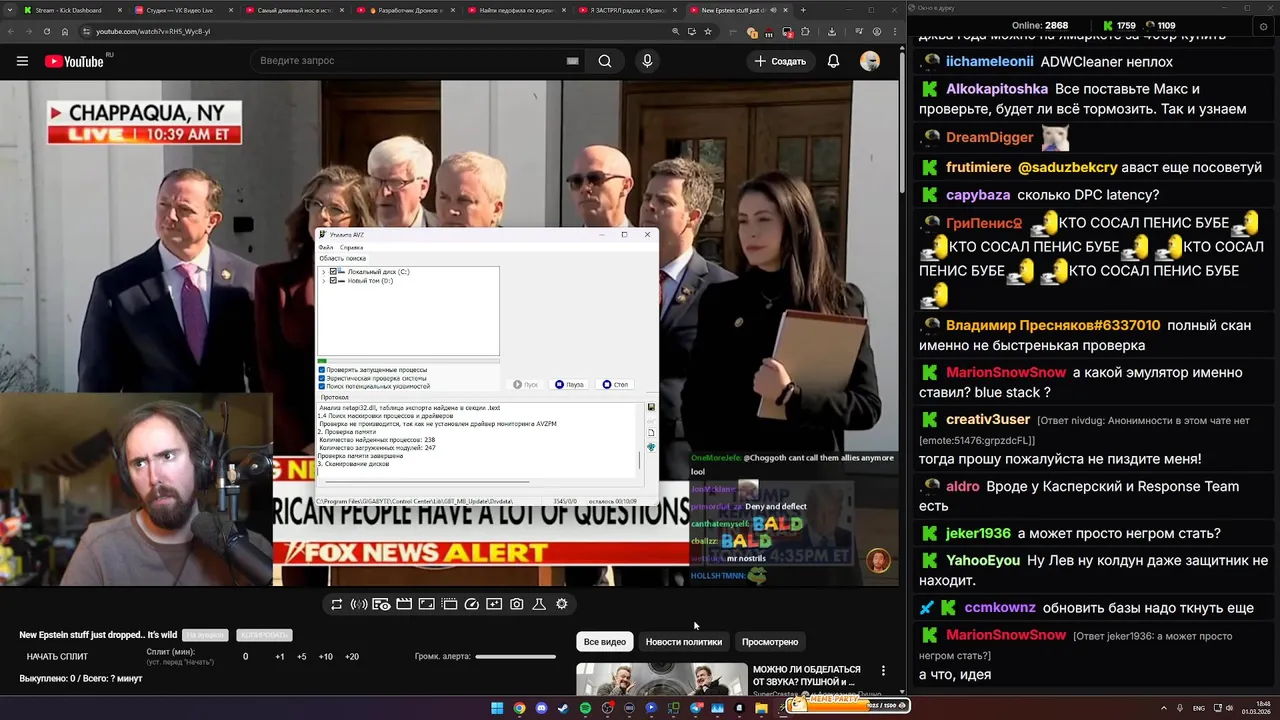The height and width of the screenshot is (720, 1280).
Task: Open МОЖНО ЛИ ОБДЕЛАТЬСЯ ОТ ЗВУКА video thumbnail
Action: click(x=661, y=680)
